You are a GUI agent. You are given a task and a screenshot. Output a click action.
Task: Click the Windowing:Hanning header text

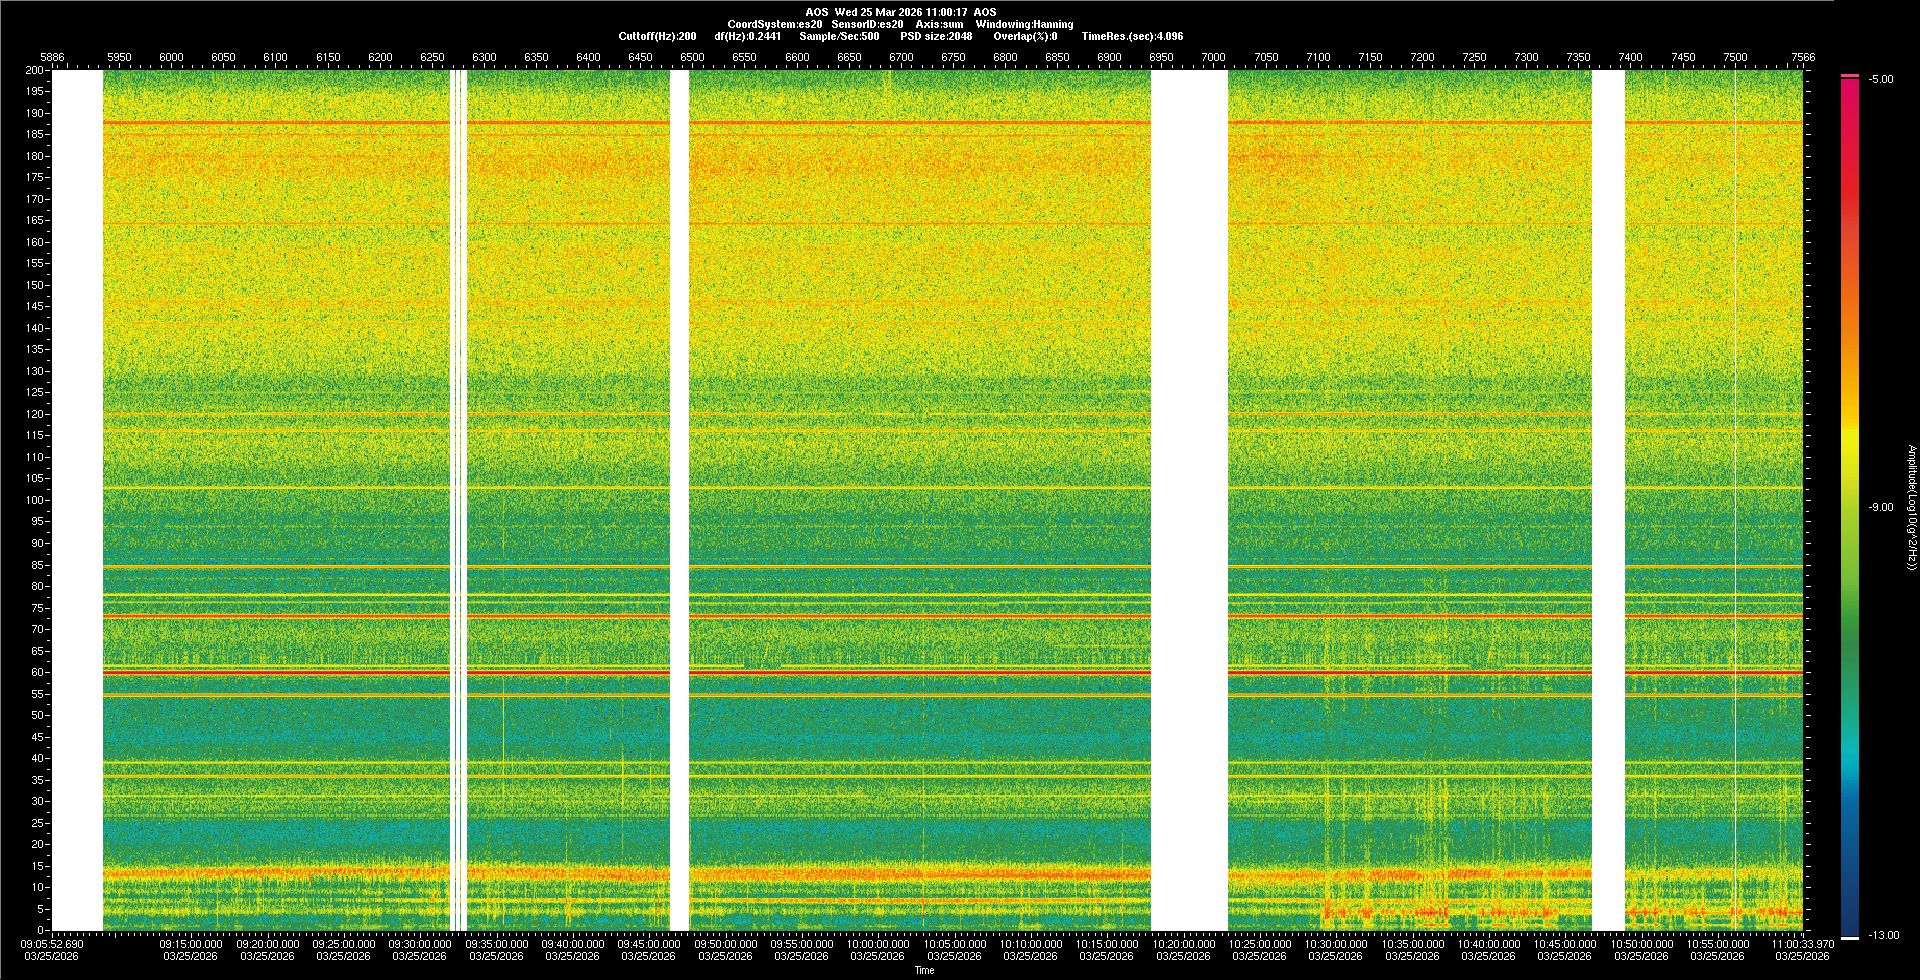pyautogui.click(x=1024, y=24)
